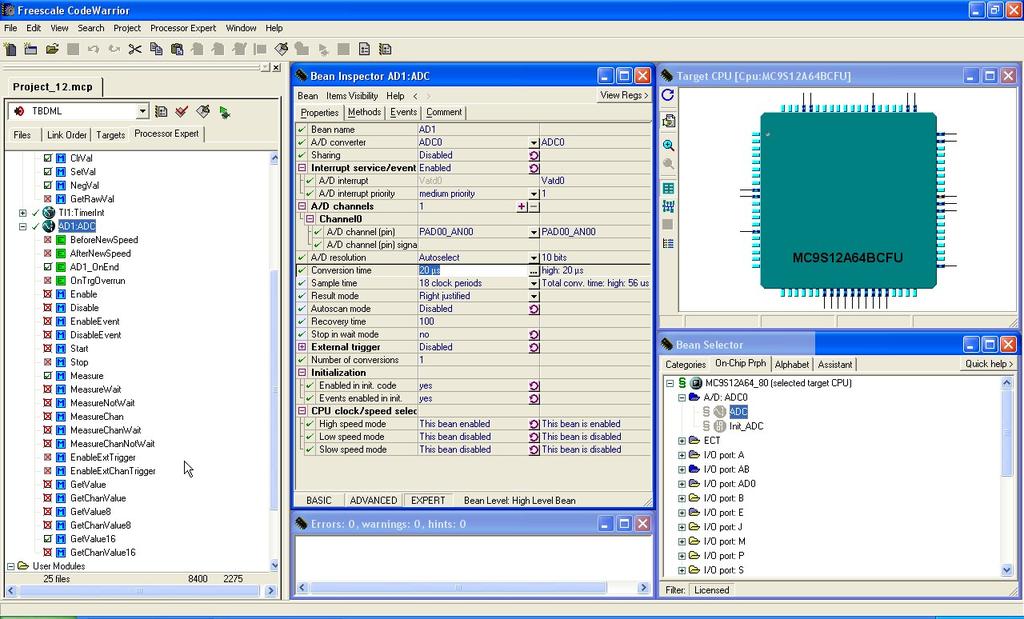Toggle the checkbox for GetRawVal method

click(48, 198)
